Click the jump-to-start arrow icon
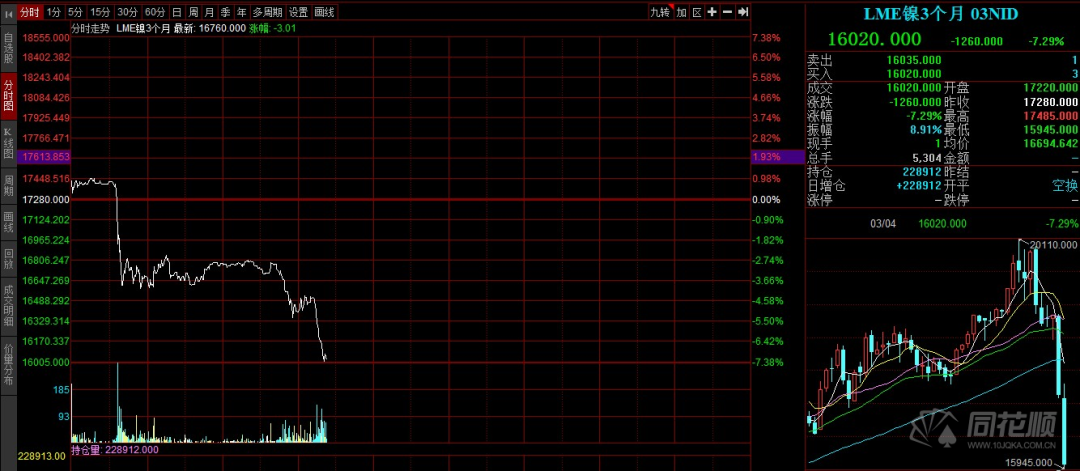 tap(8, 12)
